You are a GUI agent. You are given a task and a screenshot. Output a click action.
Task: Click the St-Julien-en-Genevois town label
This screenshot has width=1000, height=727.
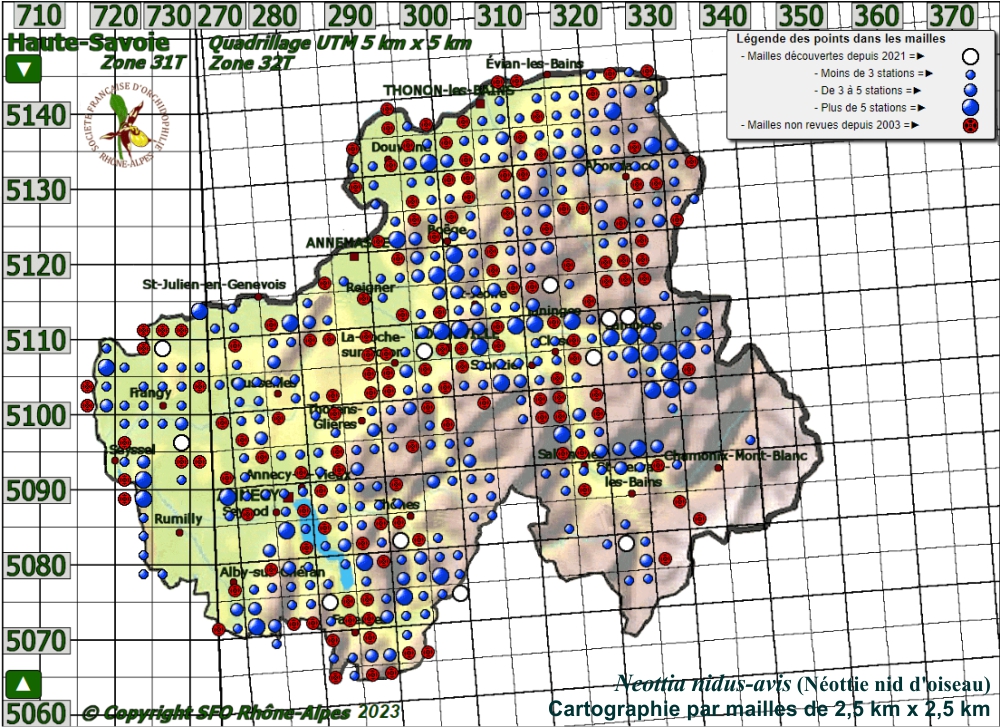click(215, 284)
